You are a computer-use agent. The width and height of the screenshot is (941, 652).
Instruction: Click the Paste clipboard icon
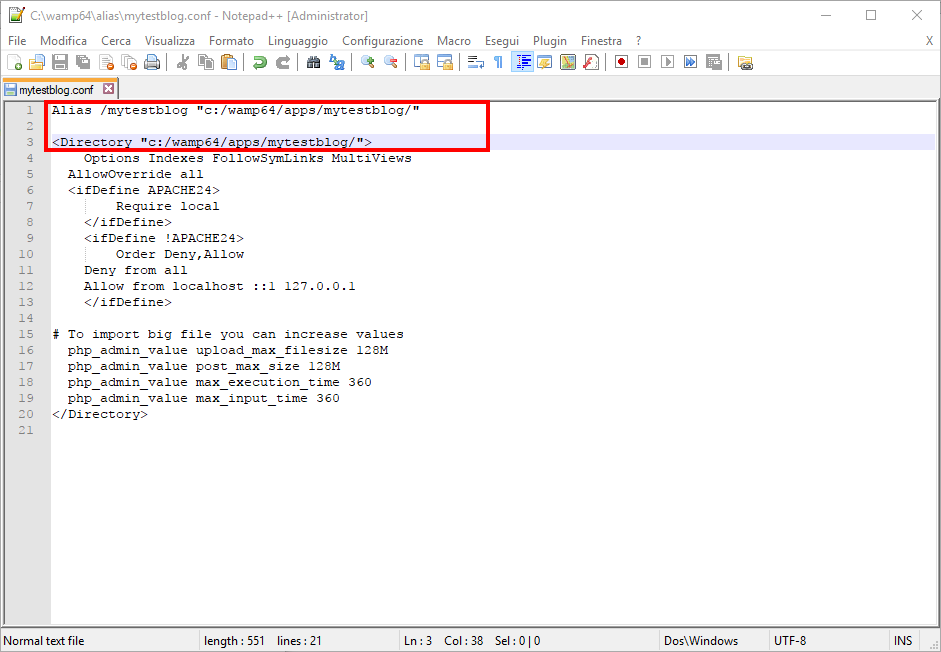point(229,62)
